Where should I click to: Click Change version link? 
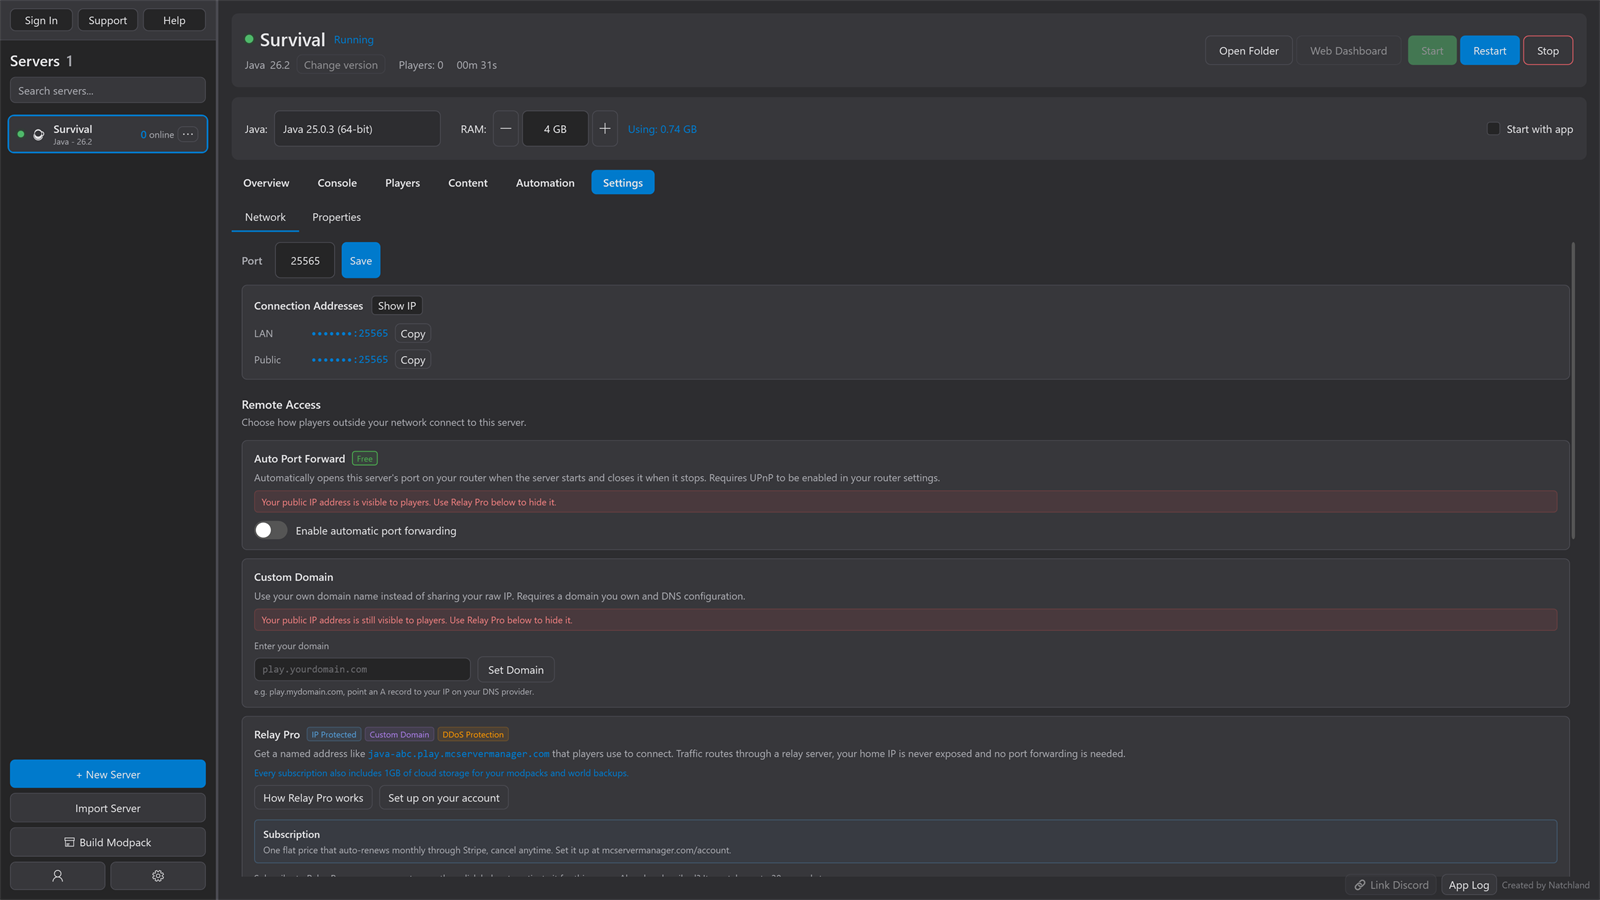341,65
